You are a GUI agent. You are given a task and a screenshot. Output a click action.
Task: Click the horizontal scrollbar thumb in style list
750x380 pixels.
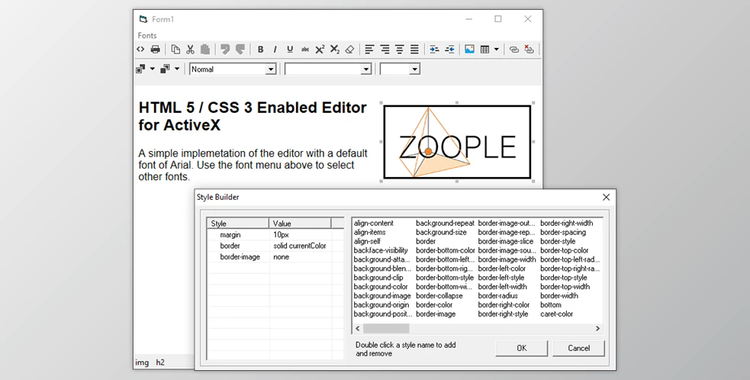(386, 328)
